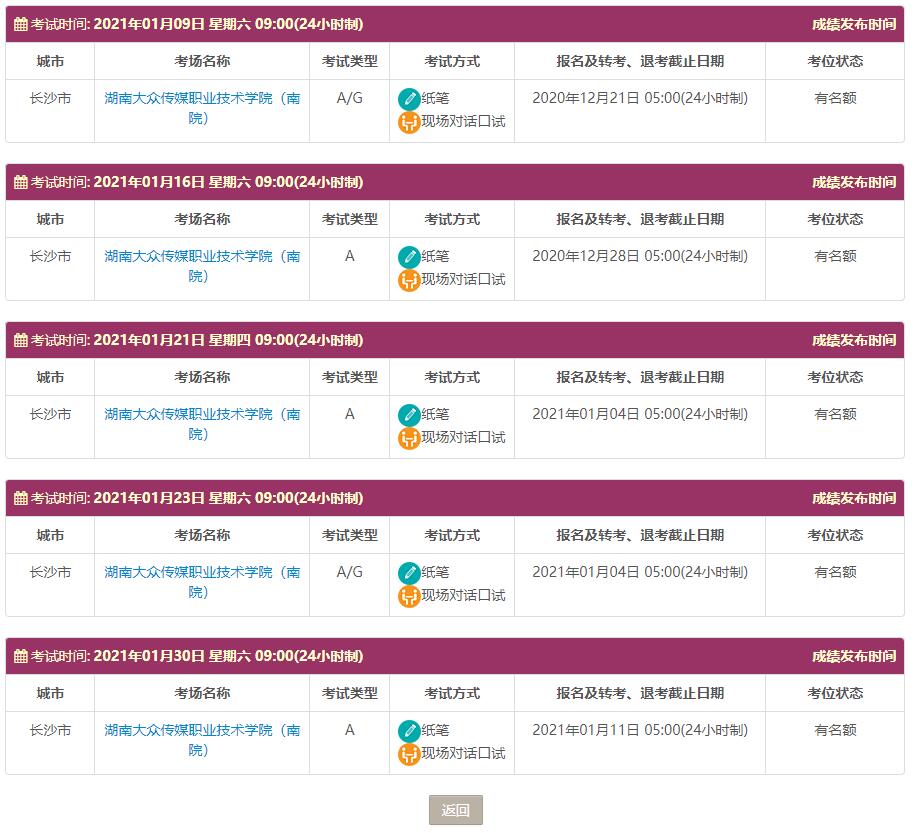Click the speaking test icon in January 23 exam row

tap(409, 596)
